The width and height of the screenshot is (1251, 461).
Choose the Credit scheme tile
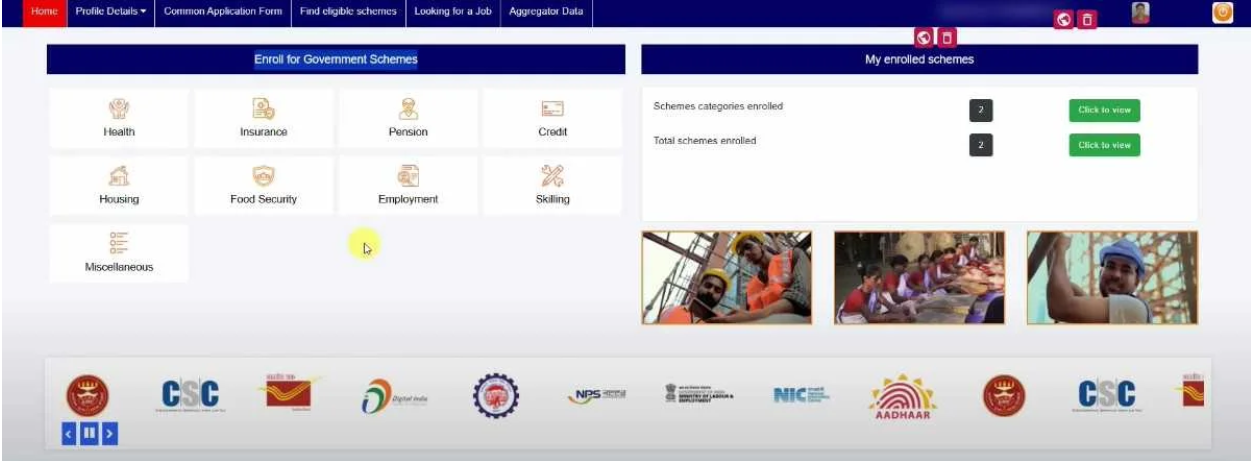552,118
